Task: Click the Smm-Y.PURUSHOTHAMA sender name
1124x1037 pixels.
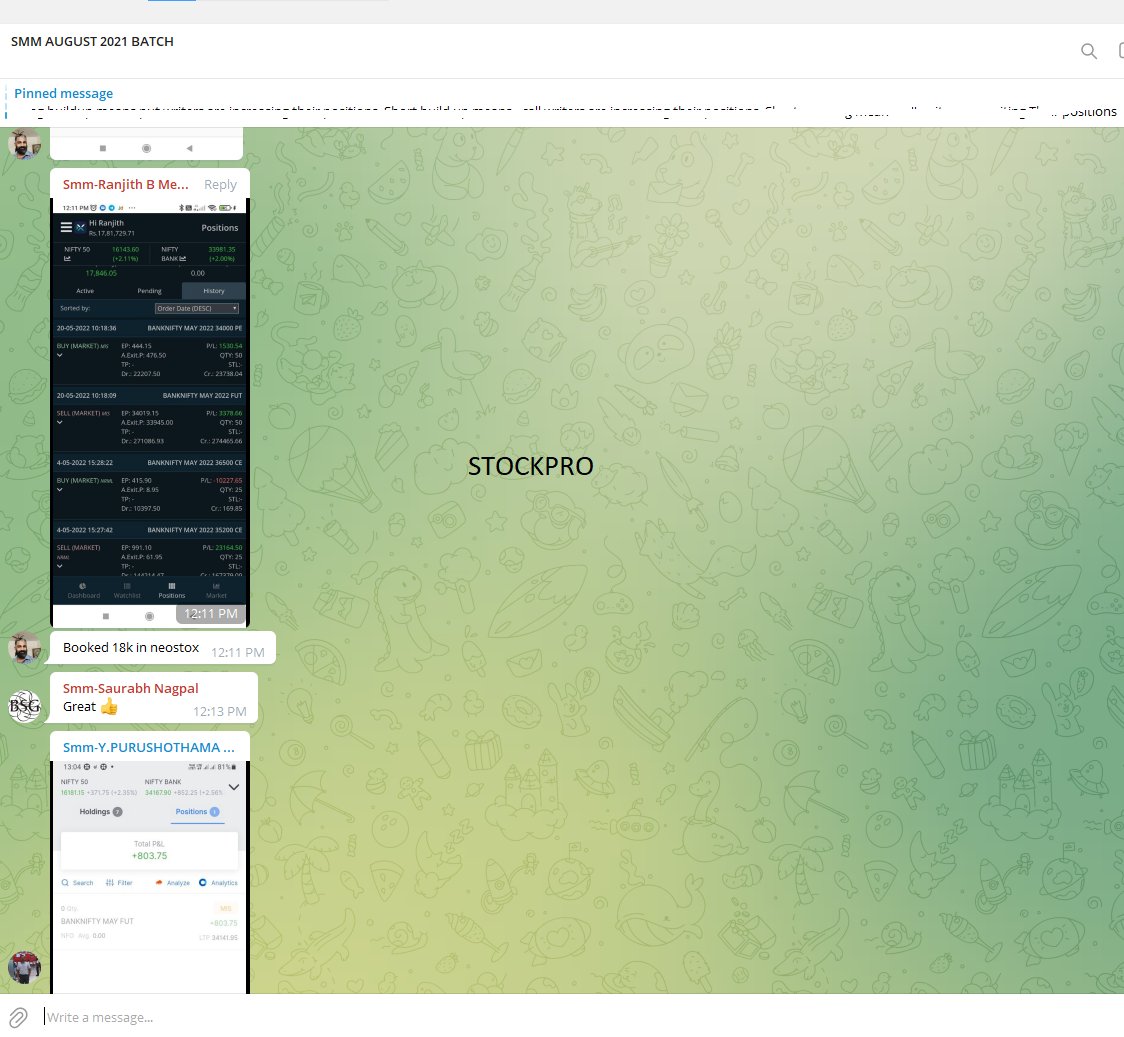Action: 148,747
